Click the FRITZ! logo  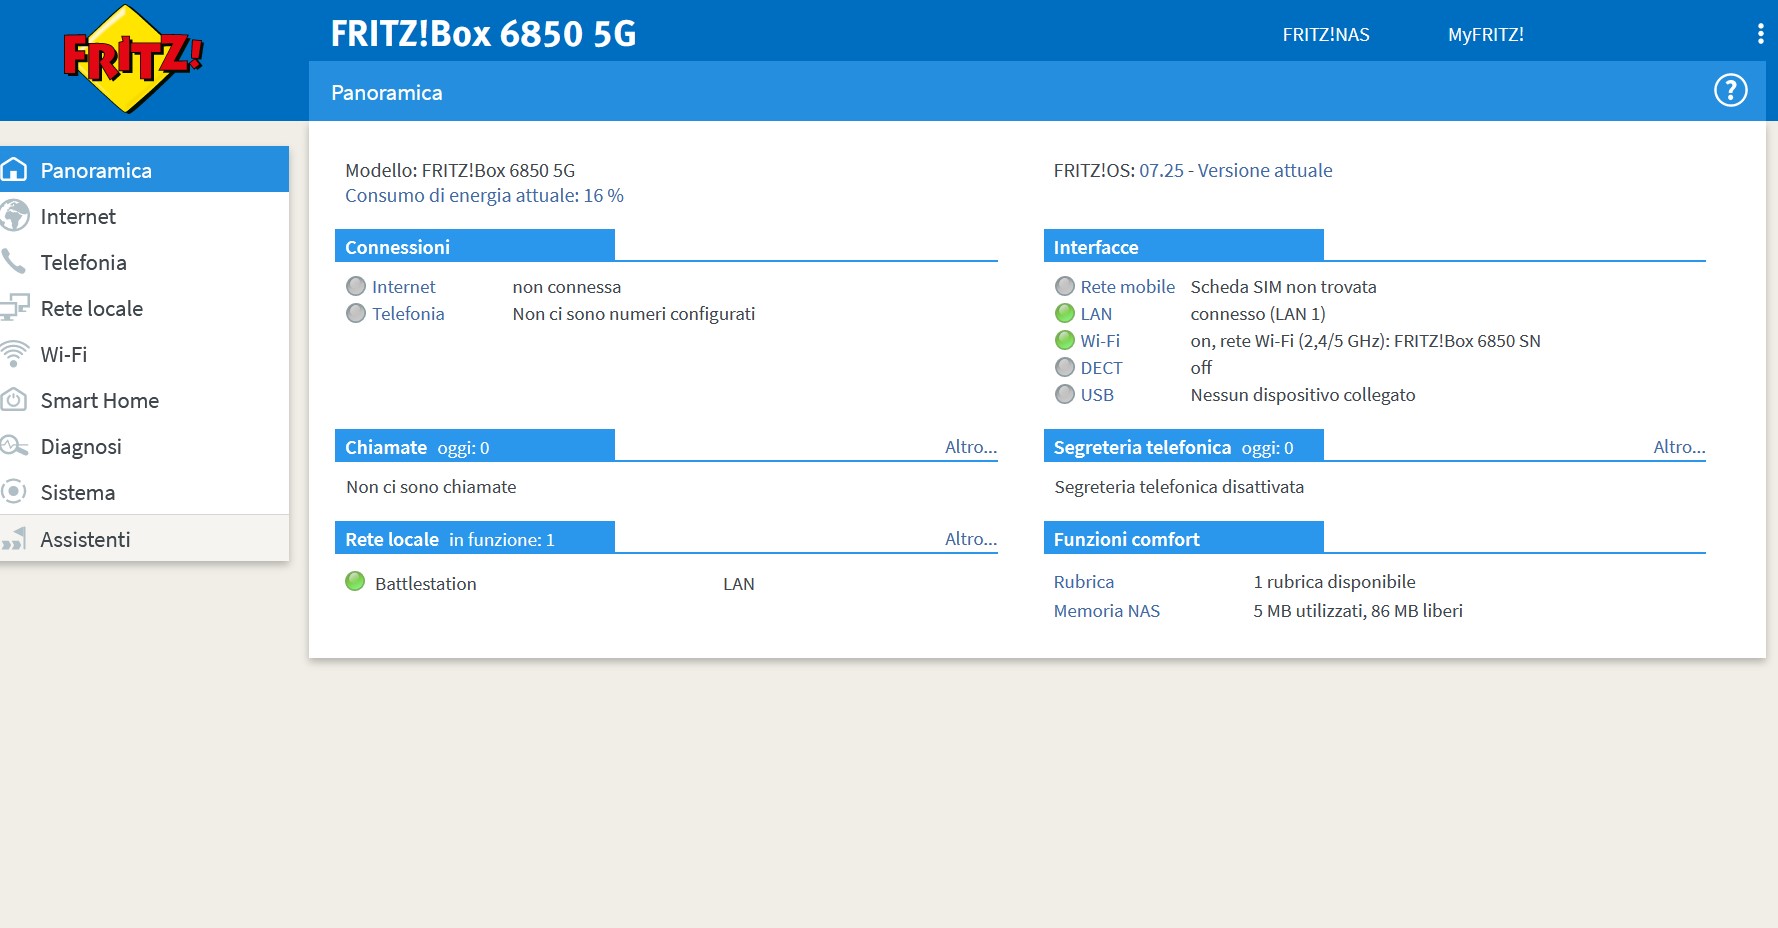[x=132, y=58]
